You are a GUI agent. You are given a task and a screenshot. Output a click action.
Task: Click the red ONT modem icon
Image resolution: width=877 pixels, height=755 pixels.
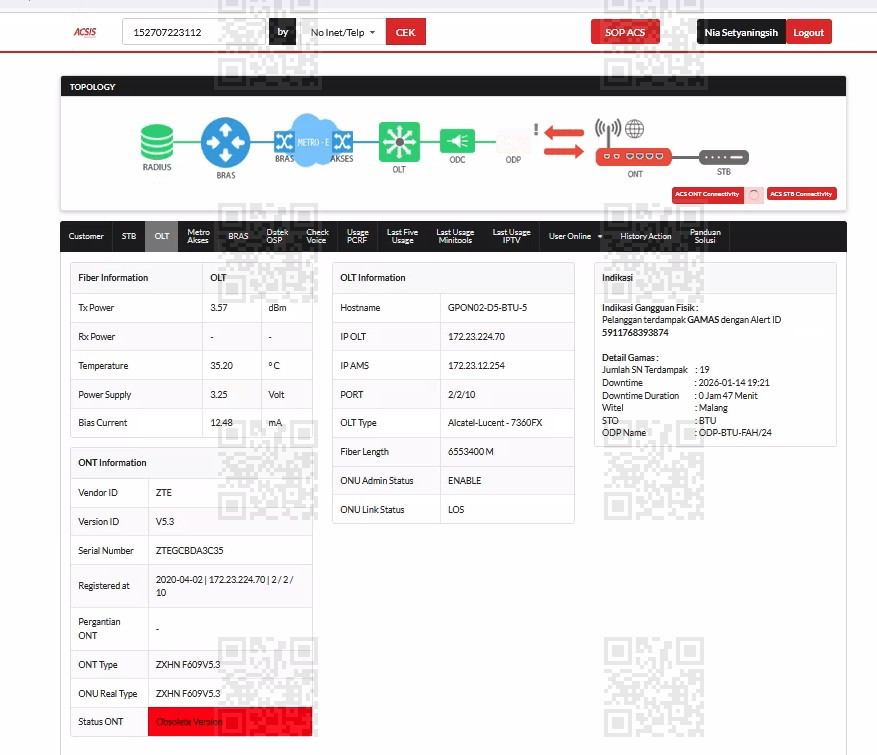633,157
